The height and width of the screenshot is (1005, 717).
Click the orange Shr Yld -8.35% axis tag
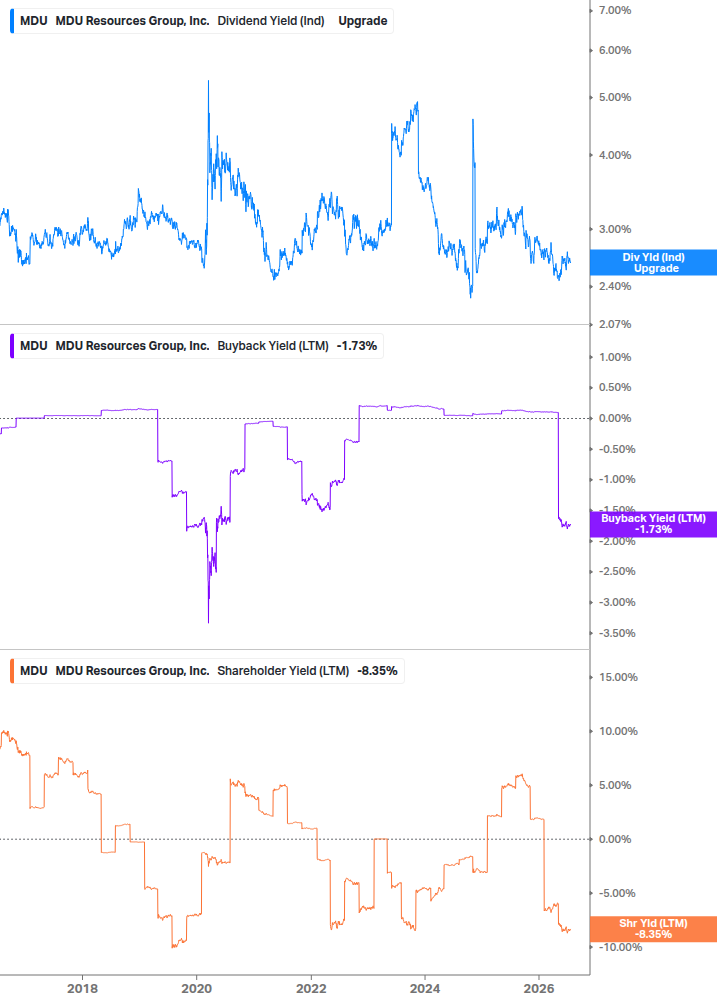tap(653, 929)
